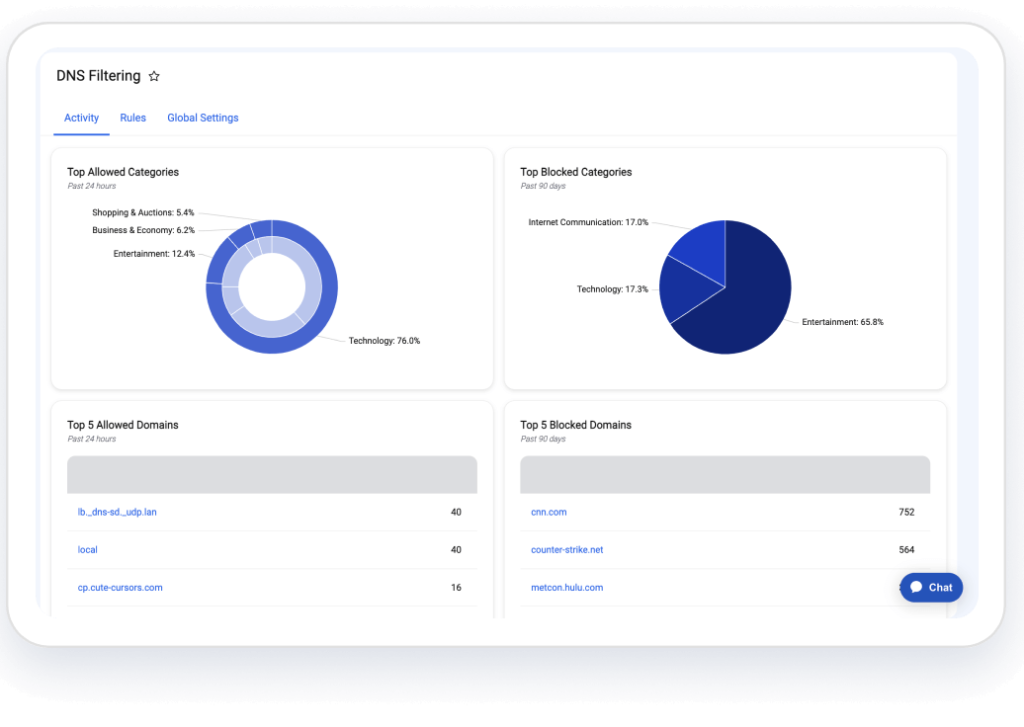Select the Technology slice in blocked pie chart

tap(687, 292)
